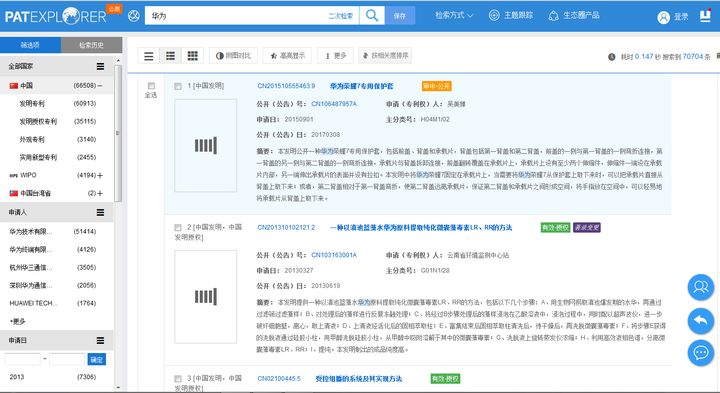
Task: Switch to the 筛选项 tab
Action: (30, 45)
